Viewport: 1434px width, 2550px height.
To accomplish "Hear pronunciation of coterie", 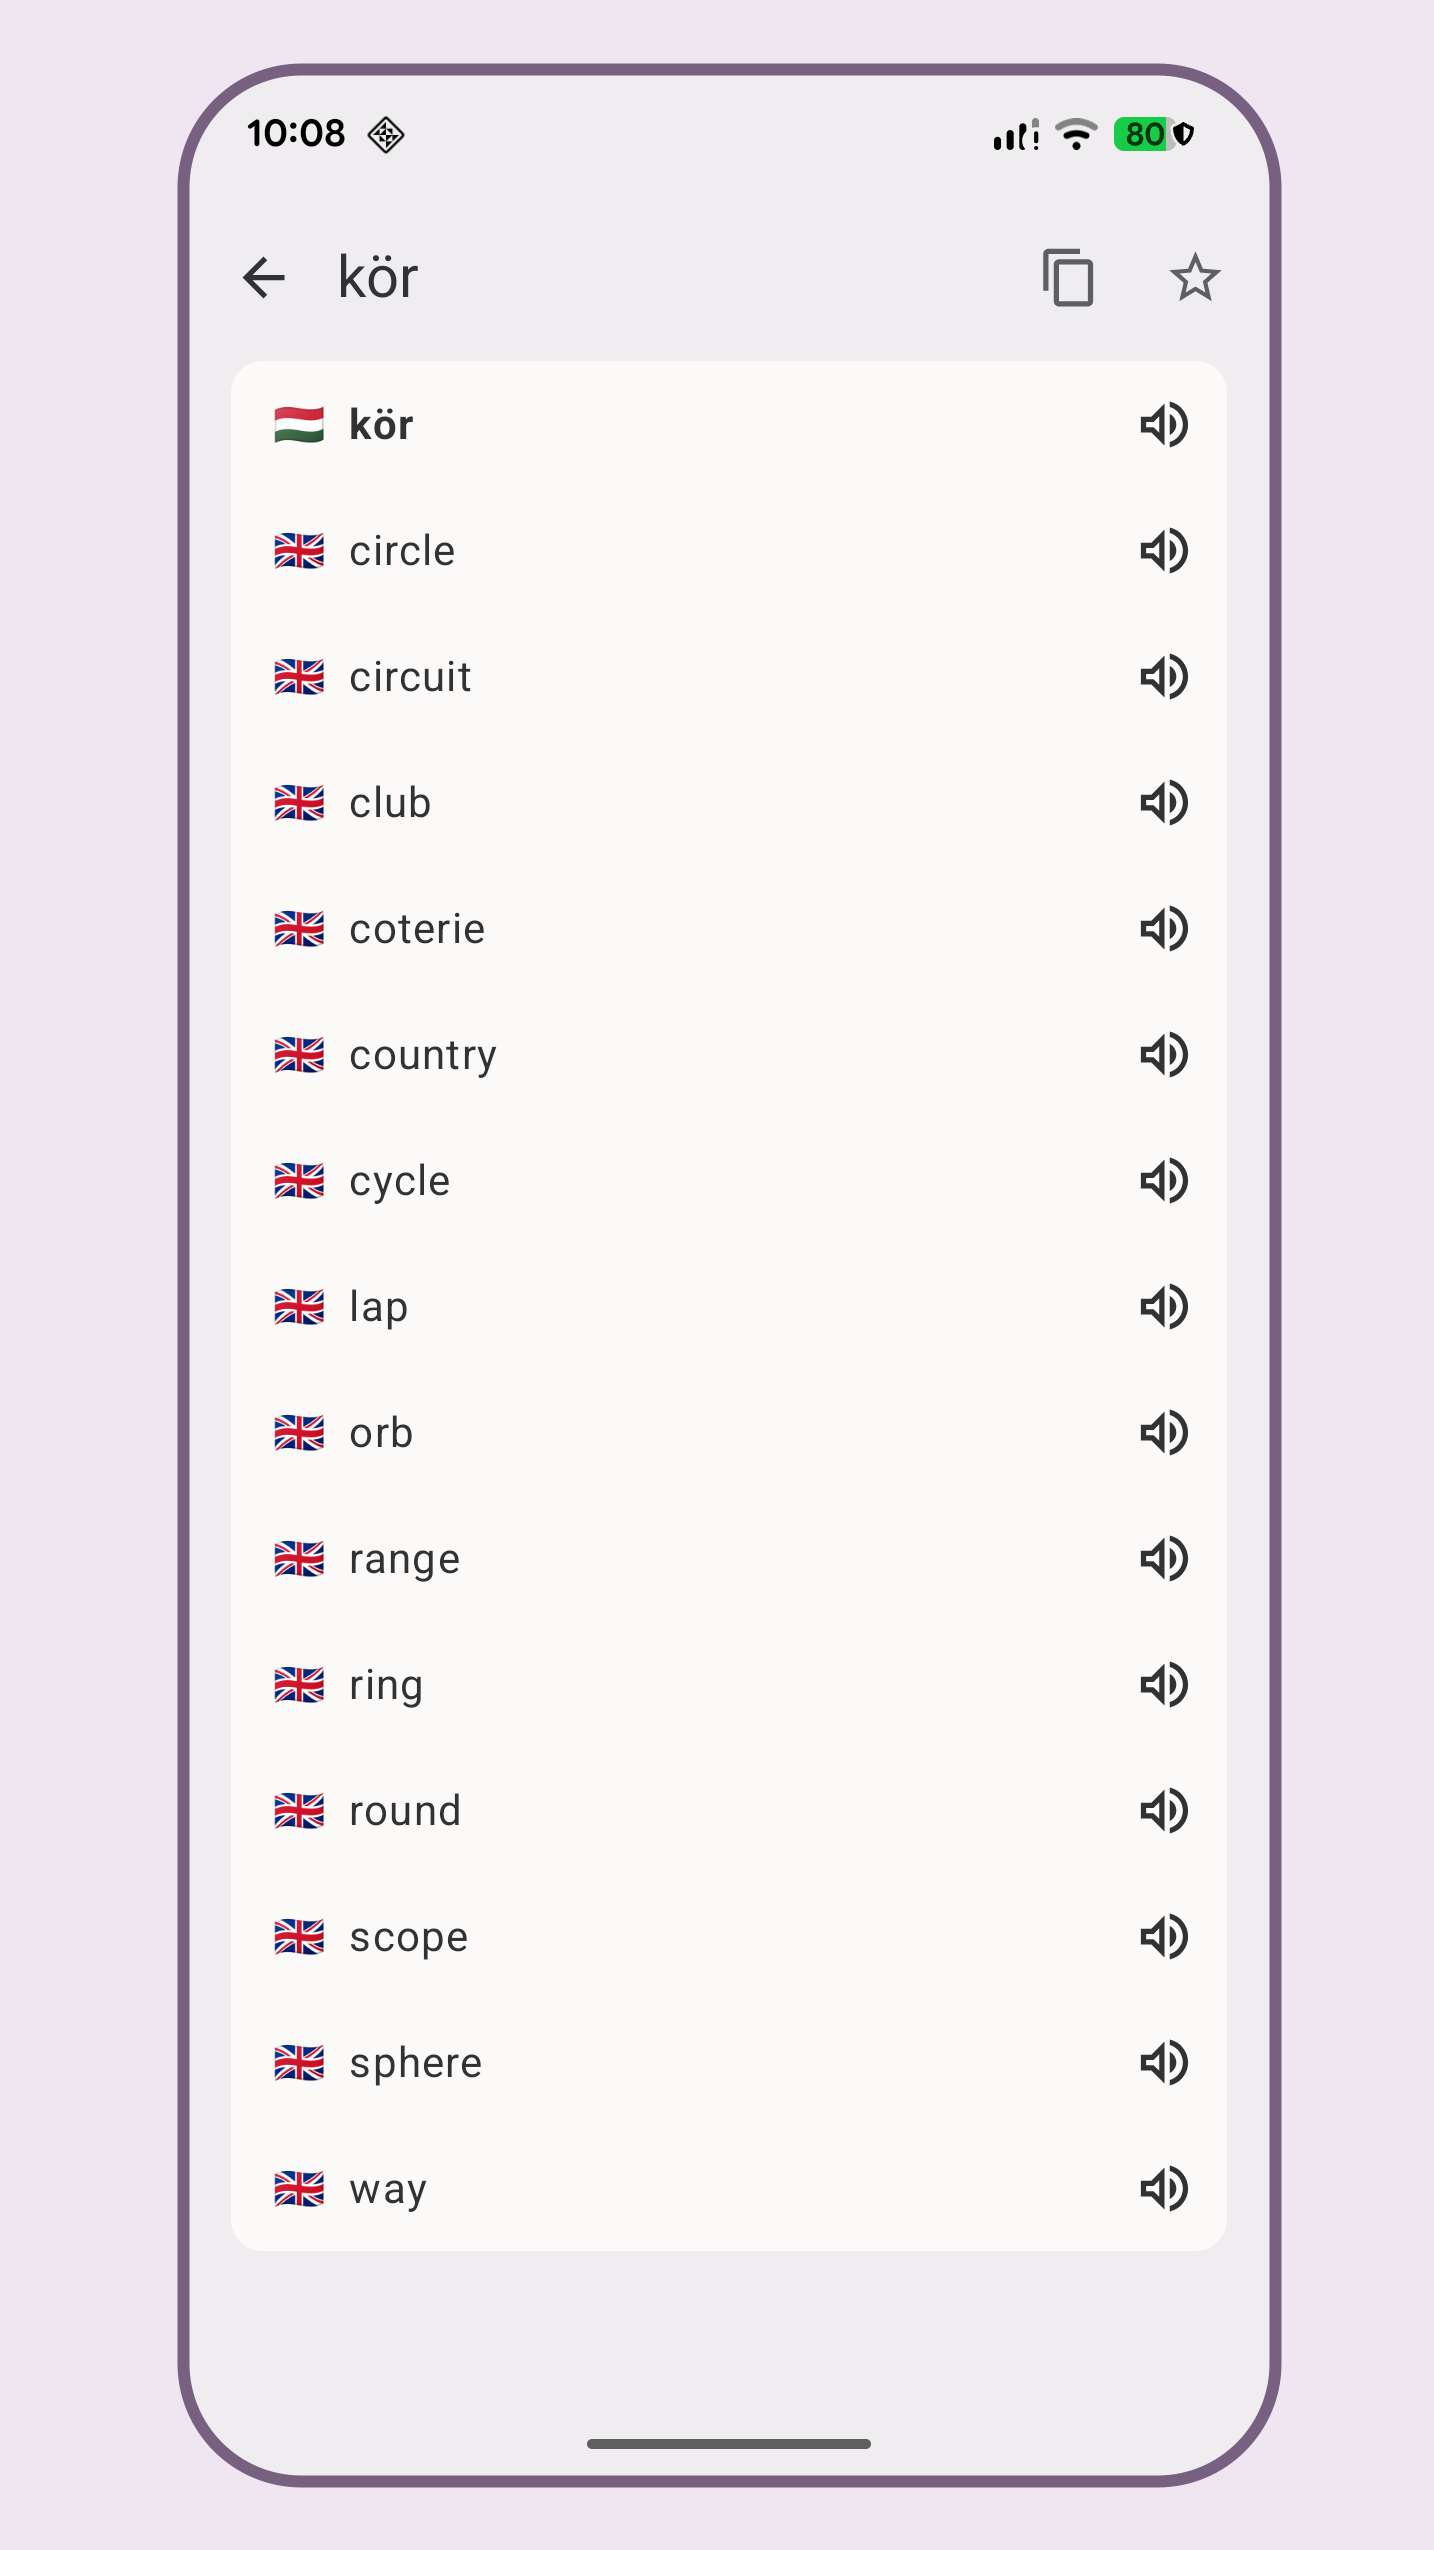I will coord(1163,929).
